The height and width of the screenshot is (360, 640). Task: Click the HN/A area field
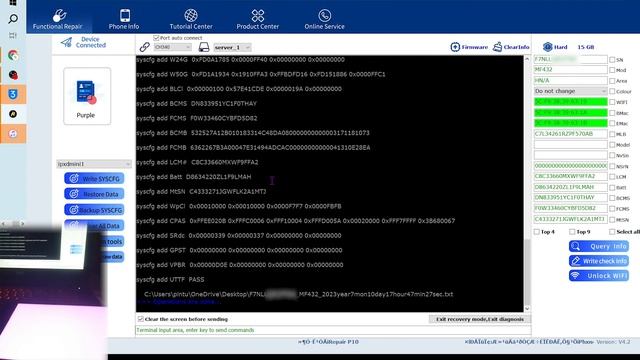pyautogui.click(x=570, y=80)
